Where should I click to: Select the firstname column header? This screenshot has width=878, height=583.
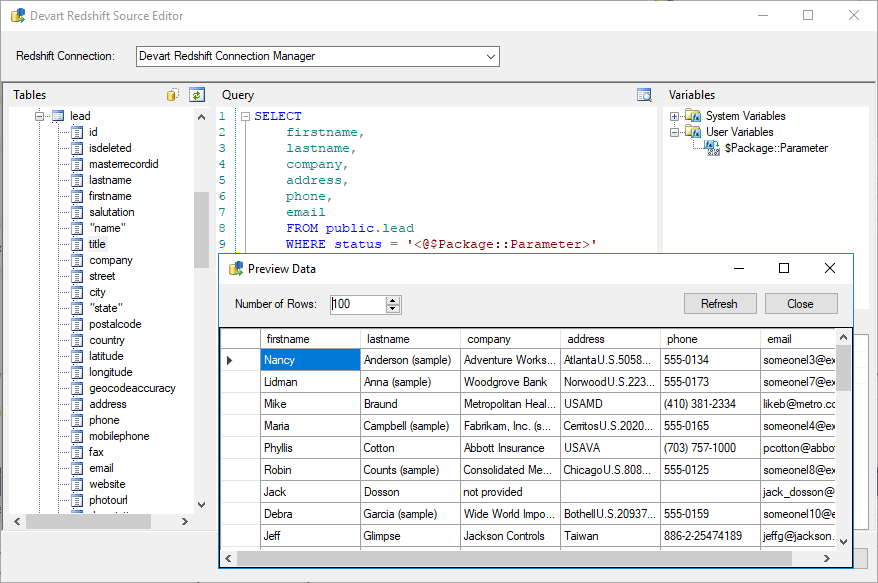pos(285,339)
